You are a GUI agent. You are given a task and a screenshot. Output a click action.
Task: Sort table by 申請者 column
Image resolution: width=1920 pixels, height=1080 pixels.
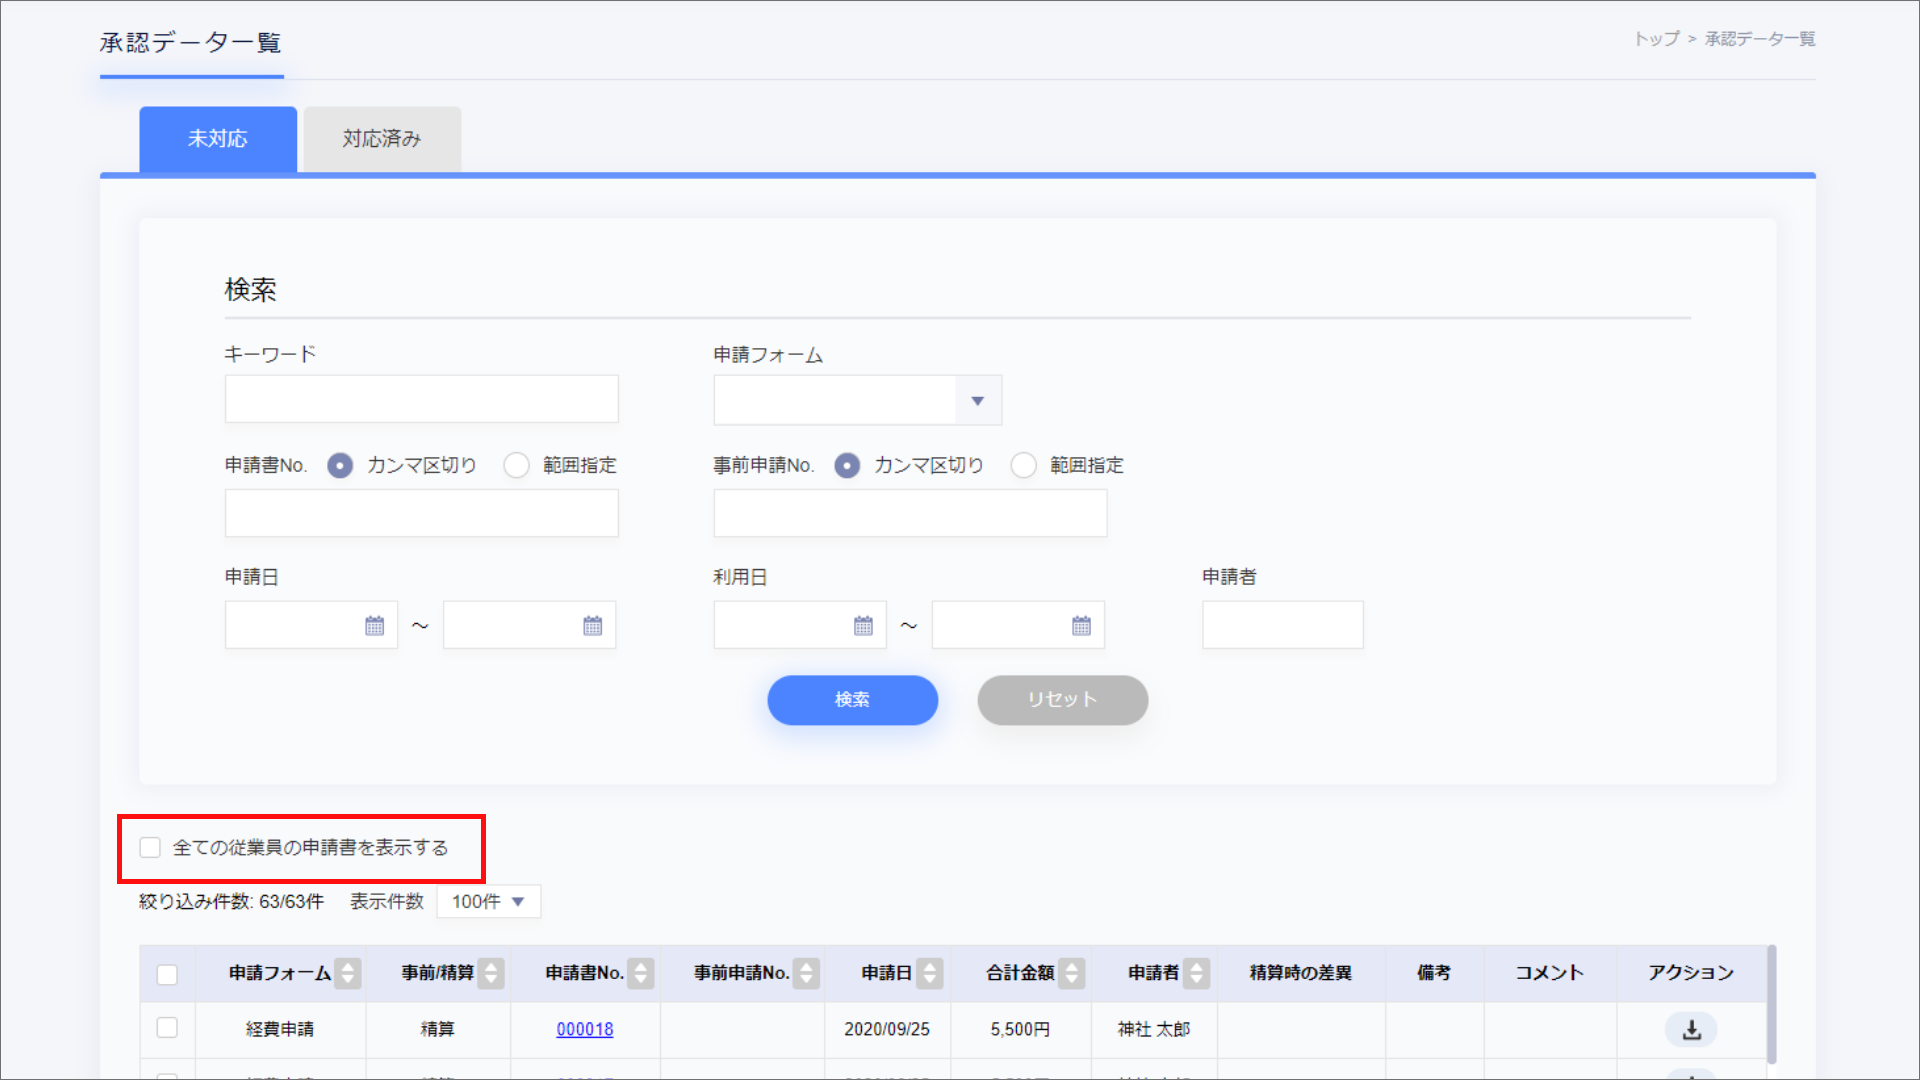click(1196, 973)
